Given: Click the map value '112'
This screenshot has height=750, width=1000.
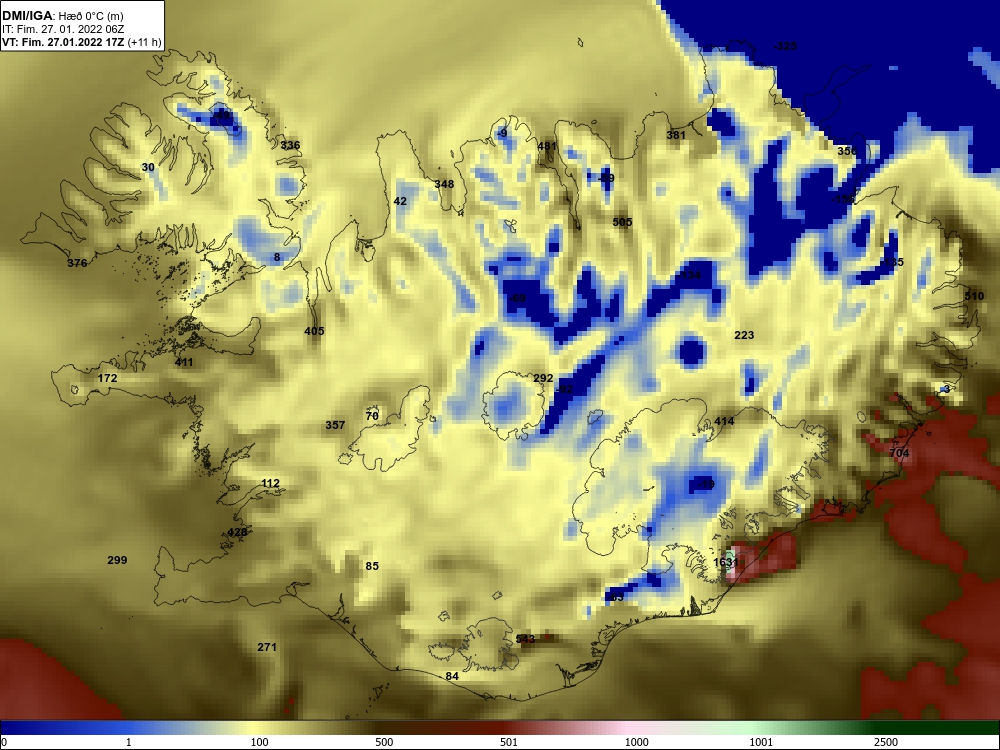Looking at the screenshot, I should point(270,483).
